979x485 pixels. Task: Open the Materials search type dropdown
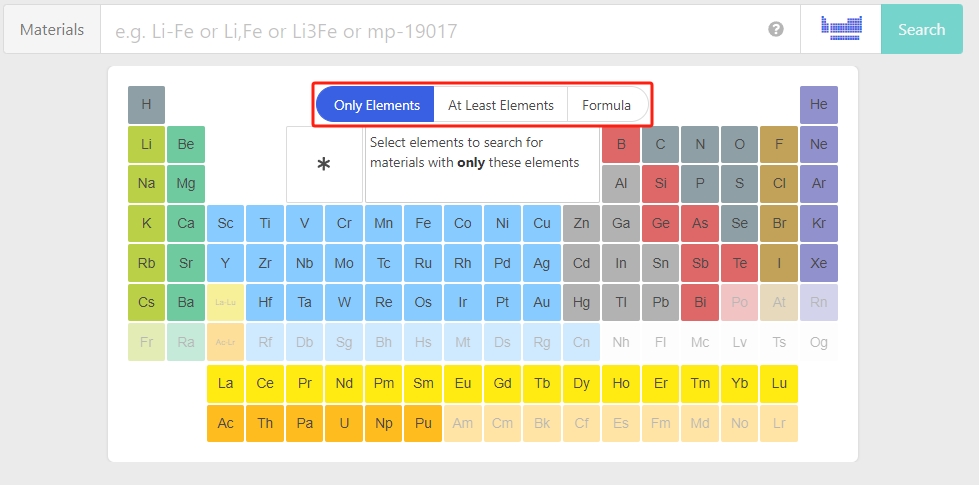coord(52,30)
